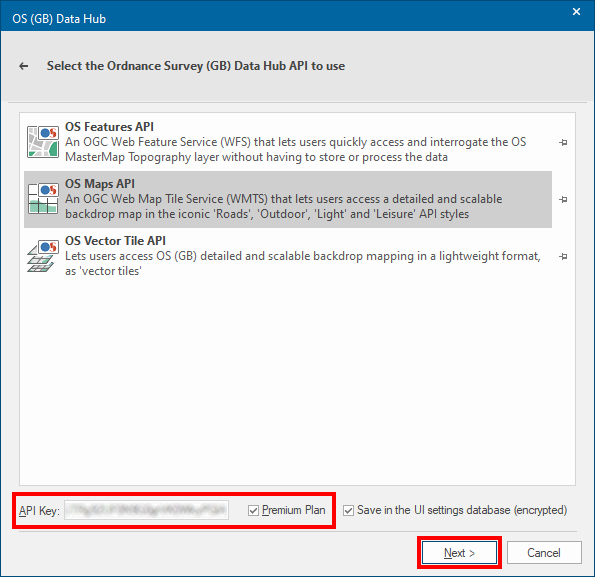
Task: Click the back arrow in the header
Action: click(24, 66)
